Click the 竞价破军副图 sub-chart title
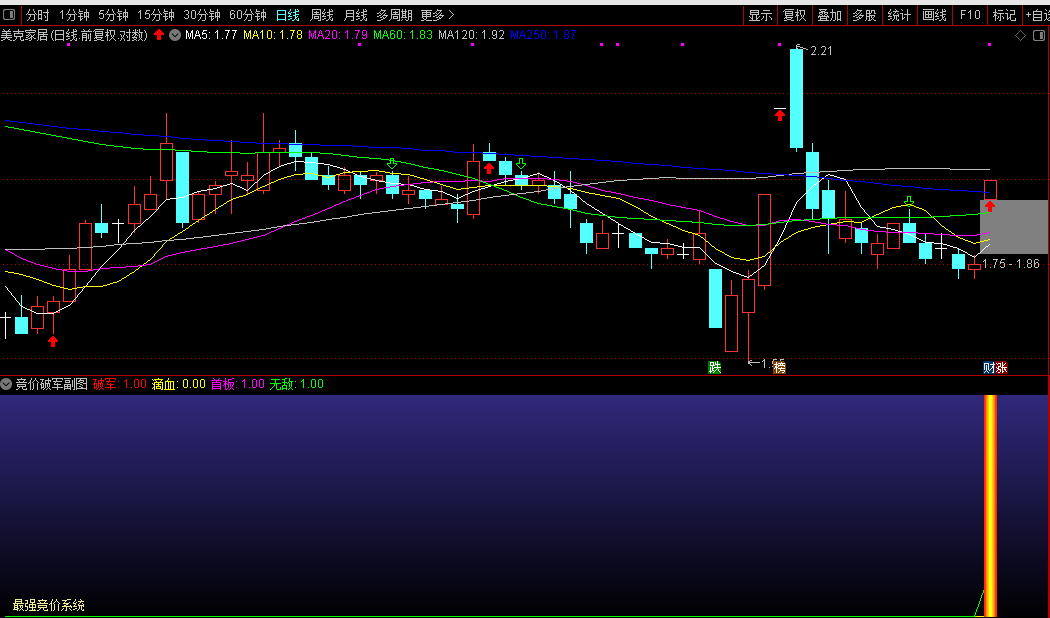 (x=52, y=384)
